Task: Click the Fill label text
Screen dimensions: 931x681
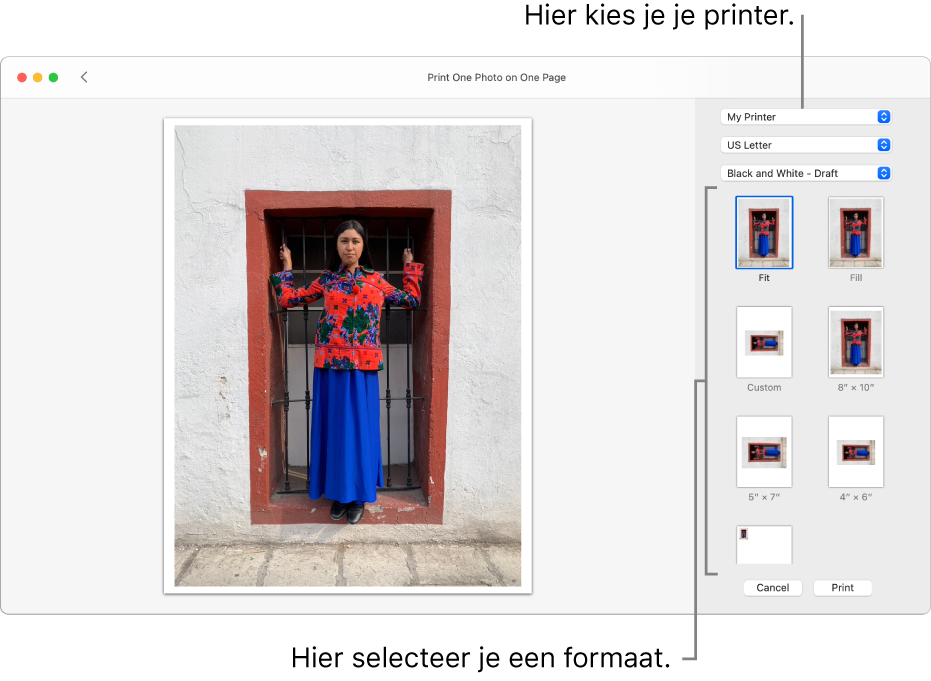Action: (856, 278)
